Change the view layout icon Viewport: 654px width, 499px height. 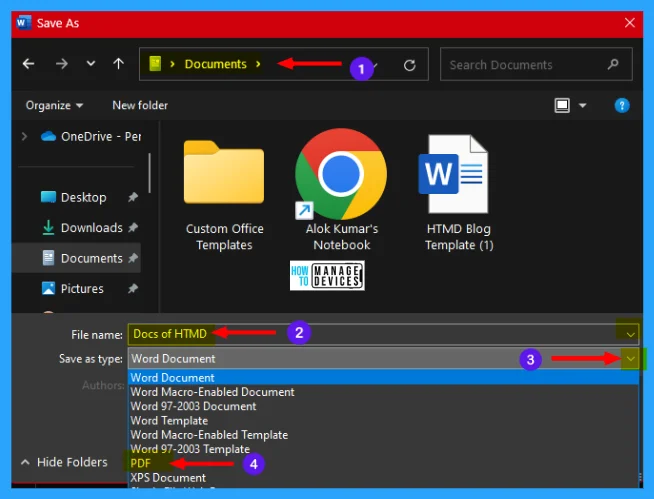[x=563, y=105]
